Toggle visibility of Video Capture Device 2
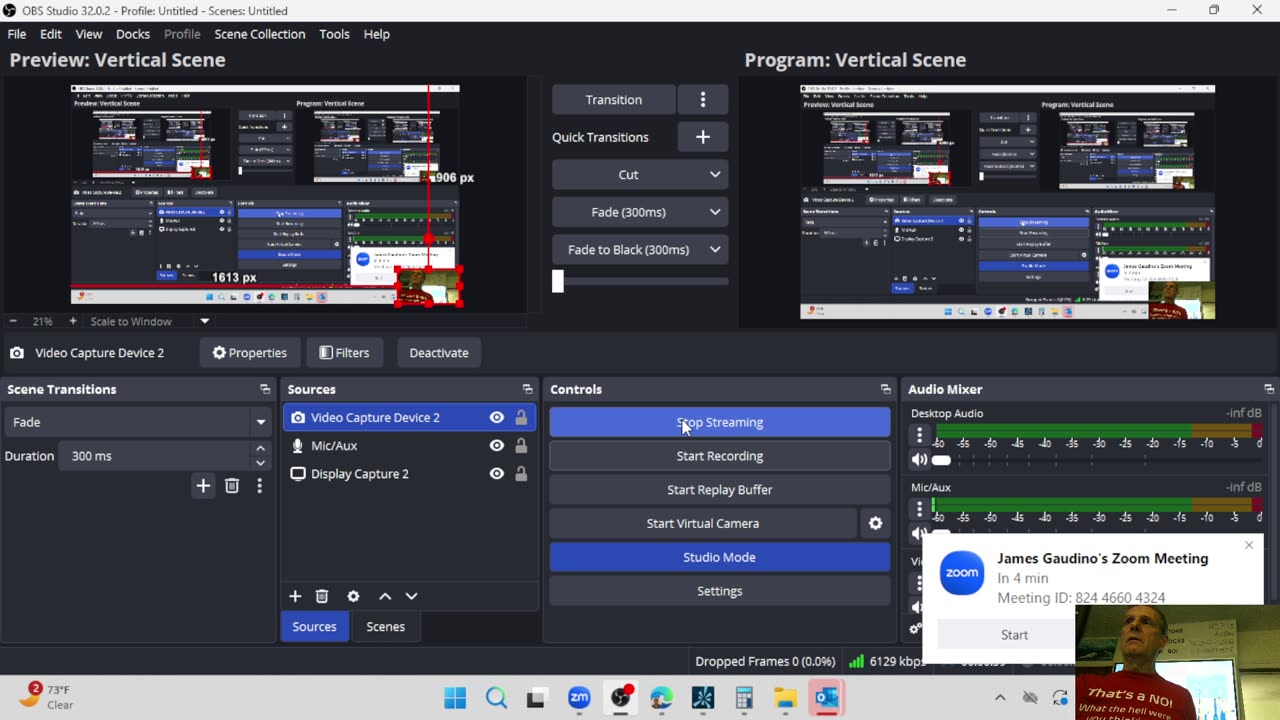Viewport: 1280px width, 720px height. [496, 418]
